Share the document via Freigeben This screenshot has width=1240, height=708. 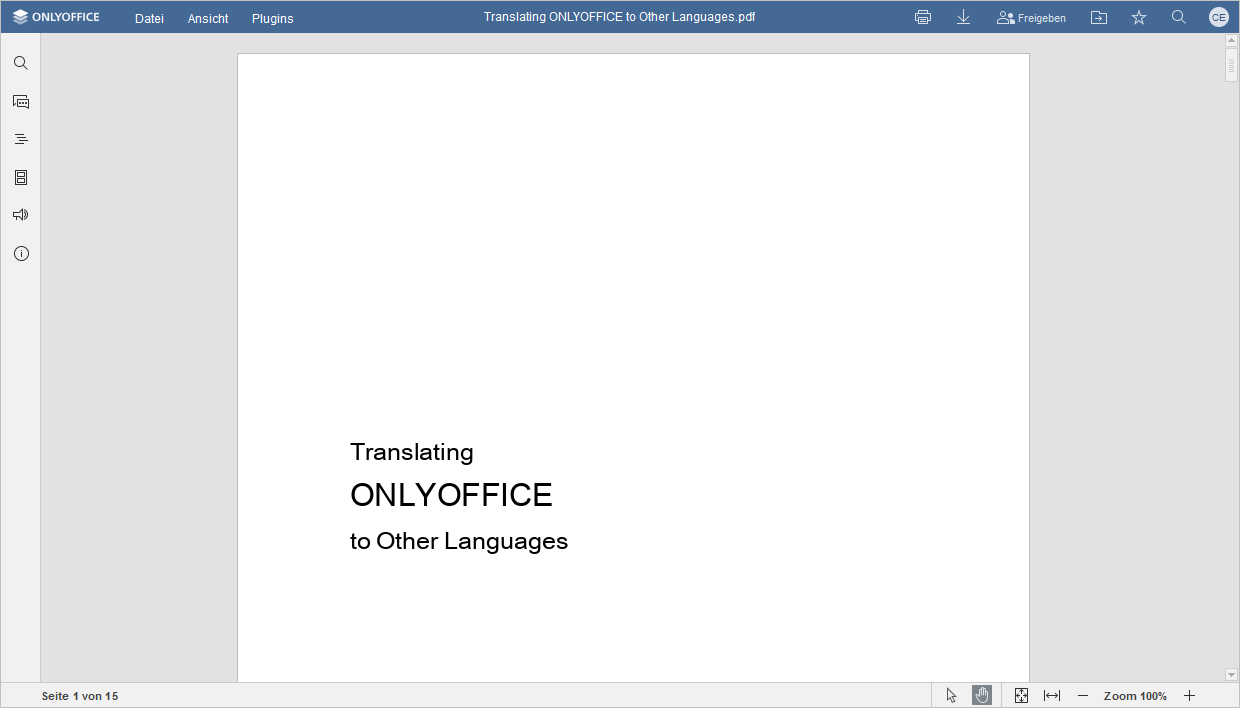(x=1031, y=17)
